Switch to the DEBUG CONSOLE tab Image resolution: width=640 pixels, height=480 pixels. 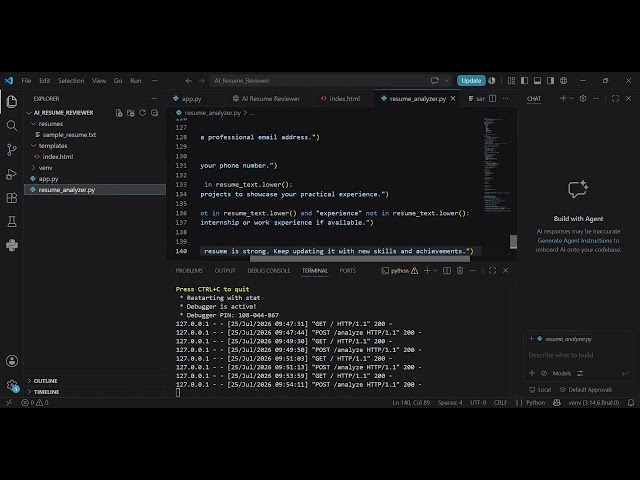[x=269, y=271]
